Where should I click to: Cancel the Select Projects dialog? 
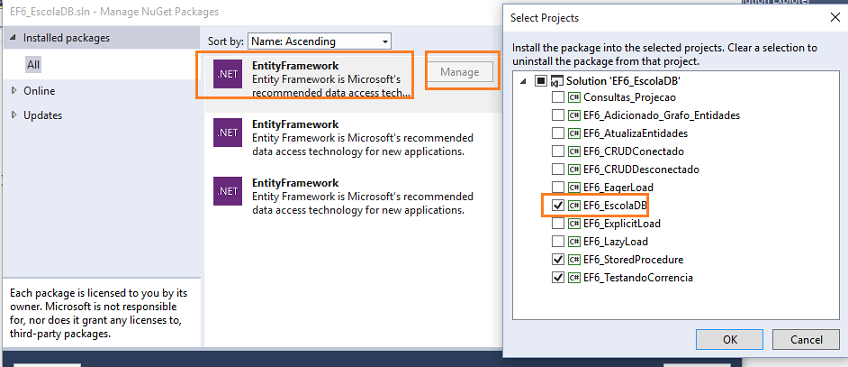pyautogui.click(x=806, y=339)
